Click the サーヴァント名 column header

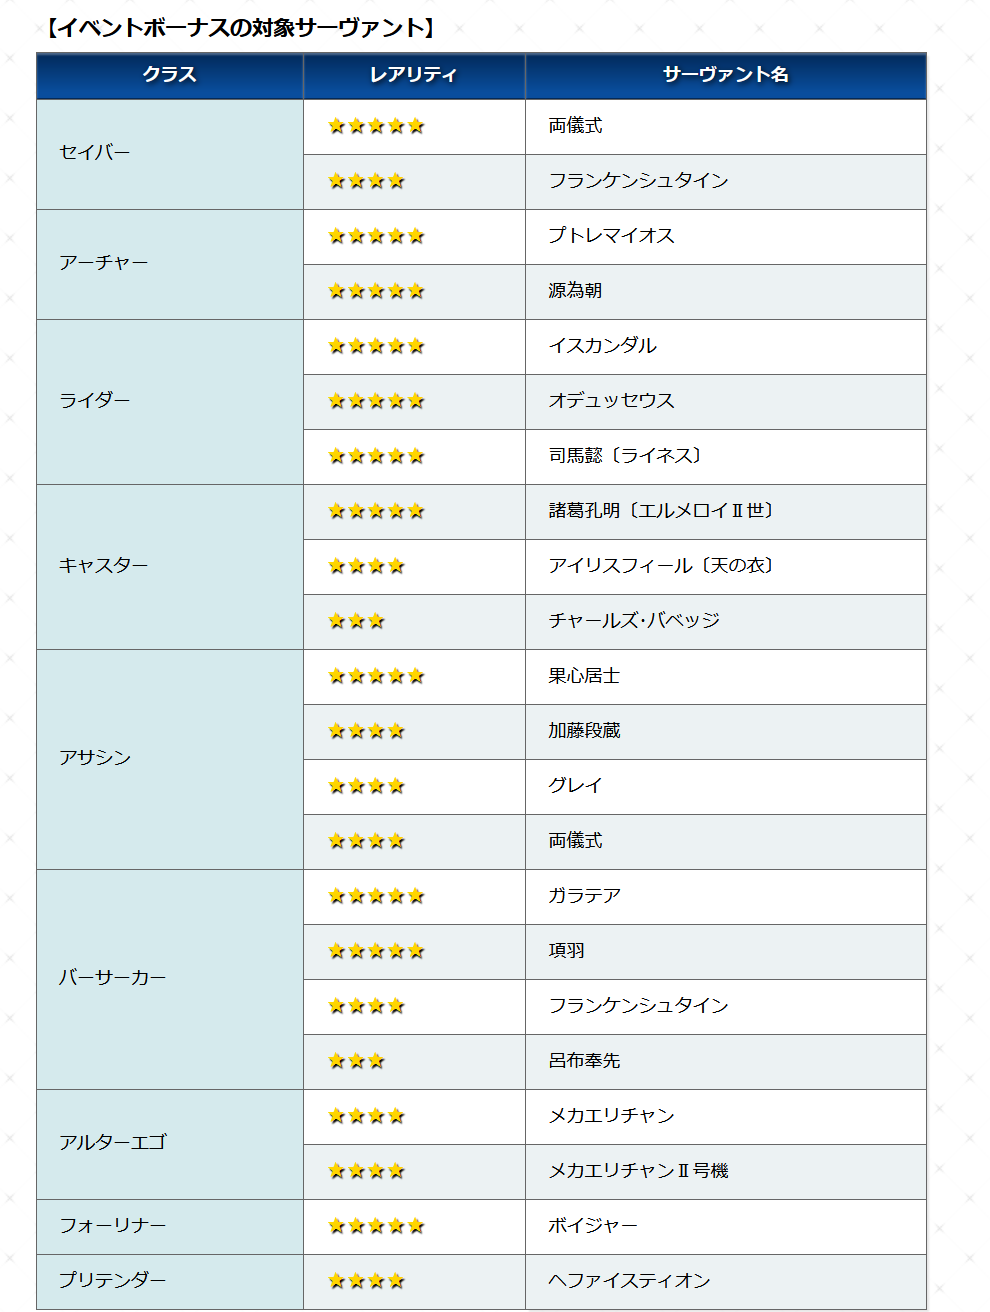click(726, 75)
